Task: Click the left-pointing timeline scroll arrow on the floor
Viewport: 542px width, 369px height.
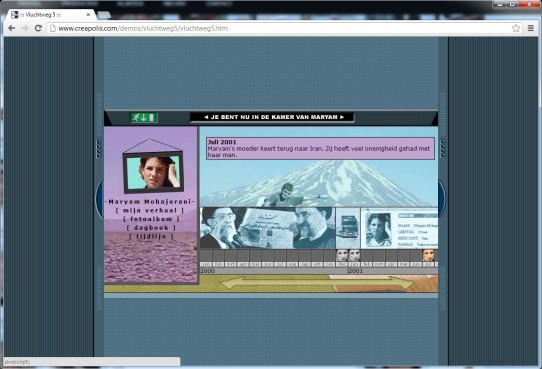Action: click(232, 284)
